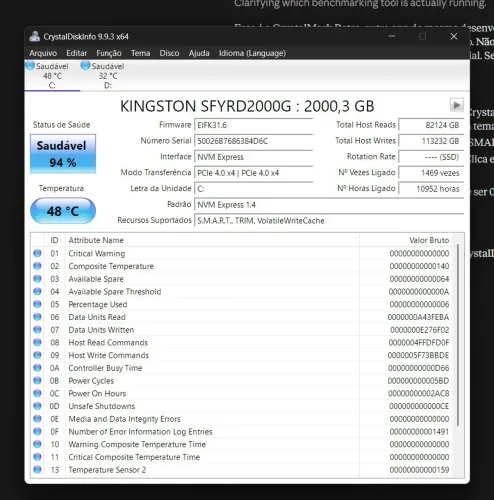Click status dot beside Media and Data Integrity Errors

click(x=37, y=419)
